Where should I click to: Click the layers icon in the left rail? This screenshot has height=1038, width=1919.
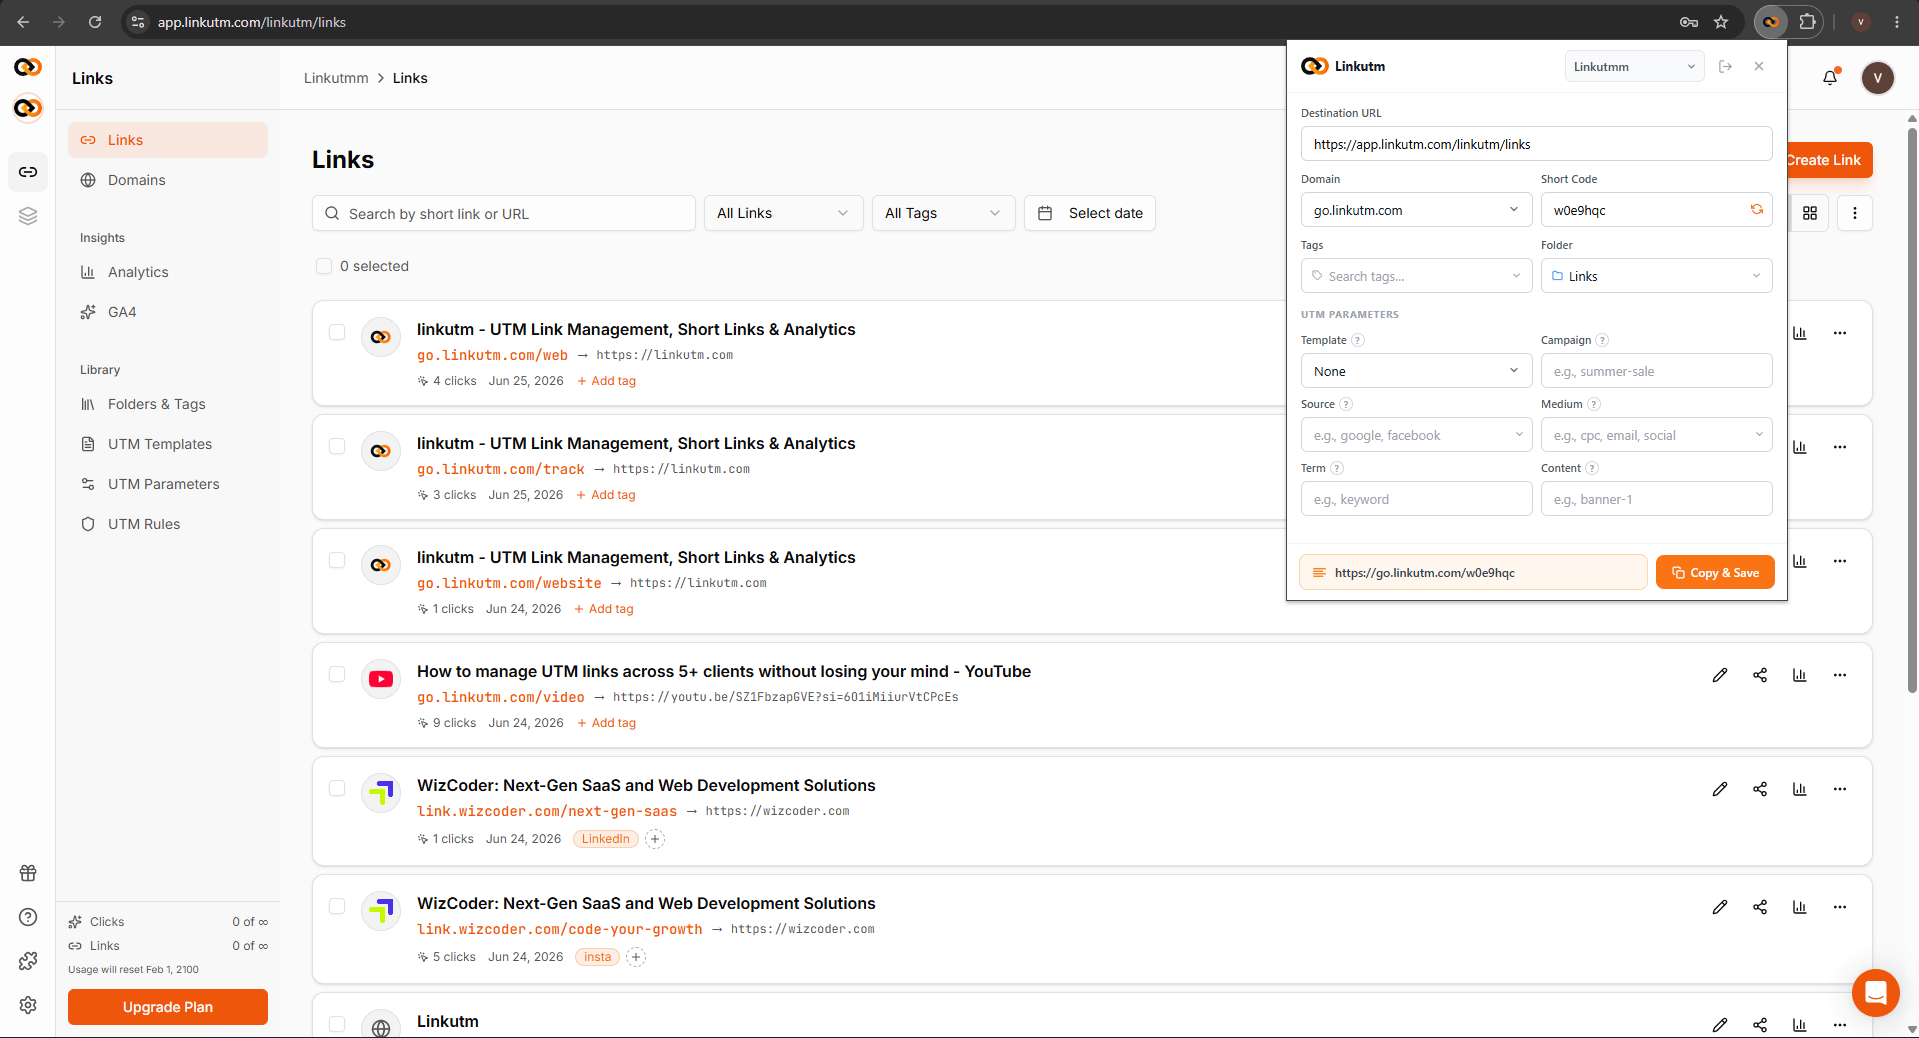(x=28, y=216)
